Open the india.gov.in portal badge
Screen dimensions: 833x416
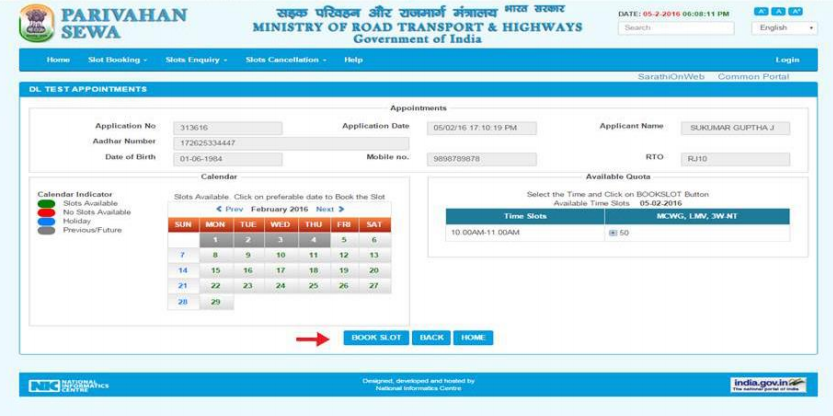point(768,385)
